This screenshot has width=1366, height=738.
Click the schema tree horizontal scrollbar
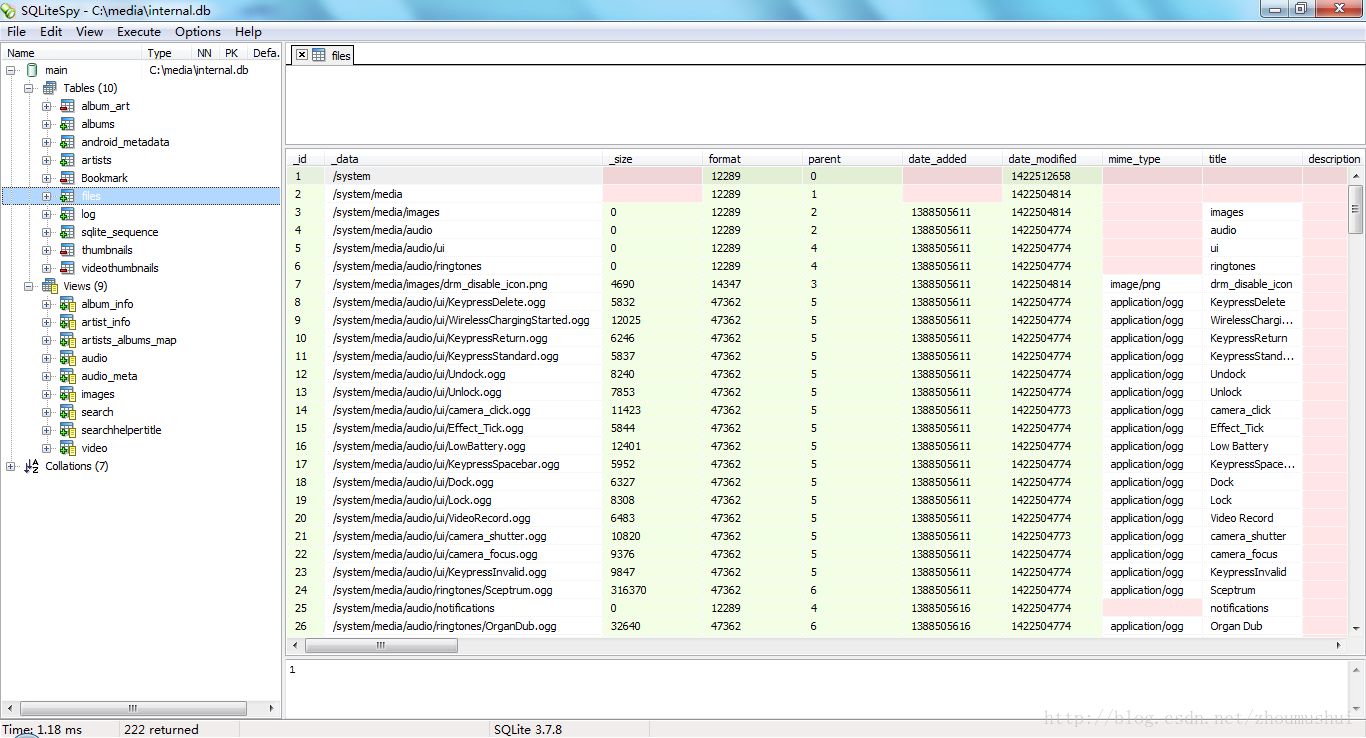tap(133, 708)
